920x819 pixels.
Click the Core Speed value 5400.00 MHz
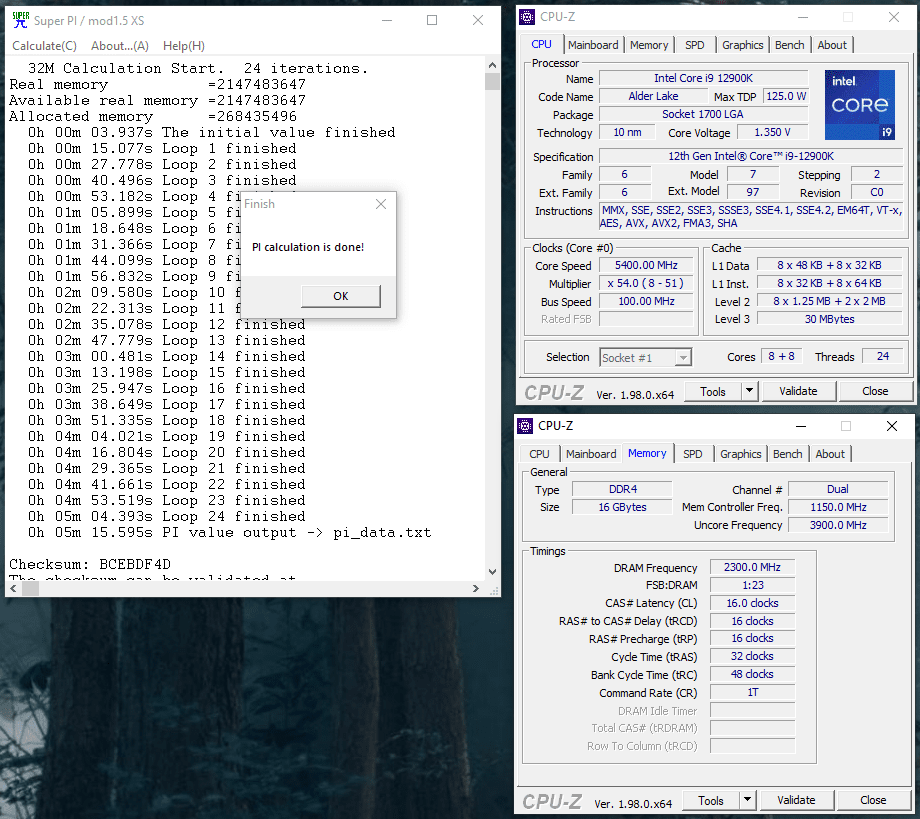(x=646, y=265)
